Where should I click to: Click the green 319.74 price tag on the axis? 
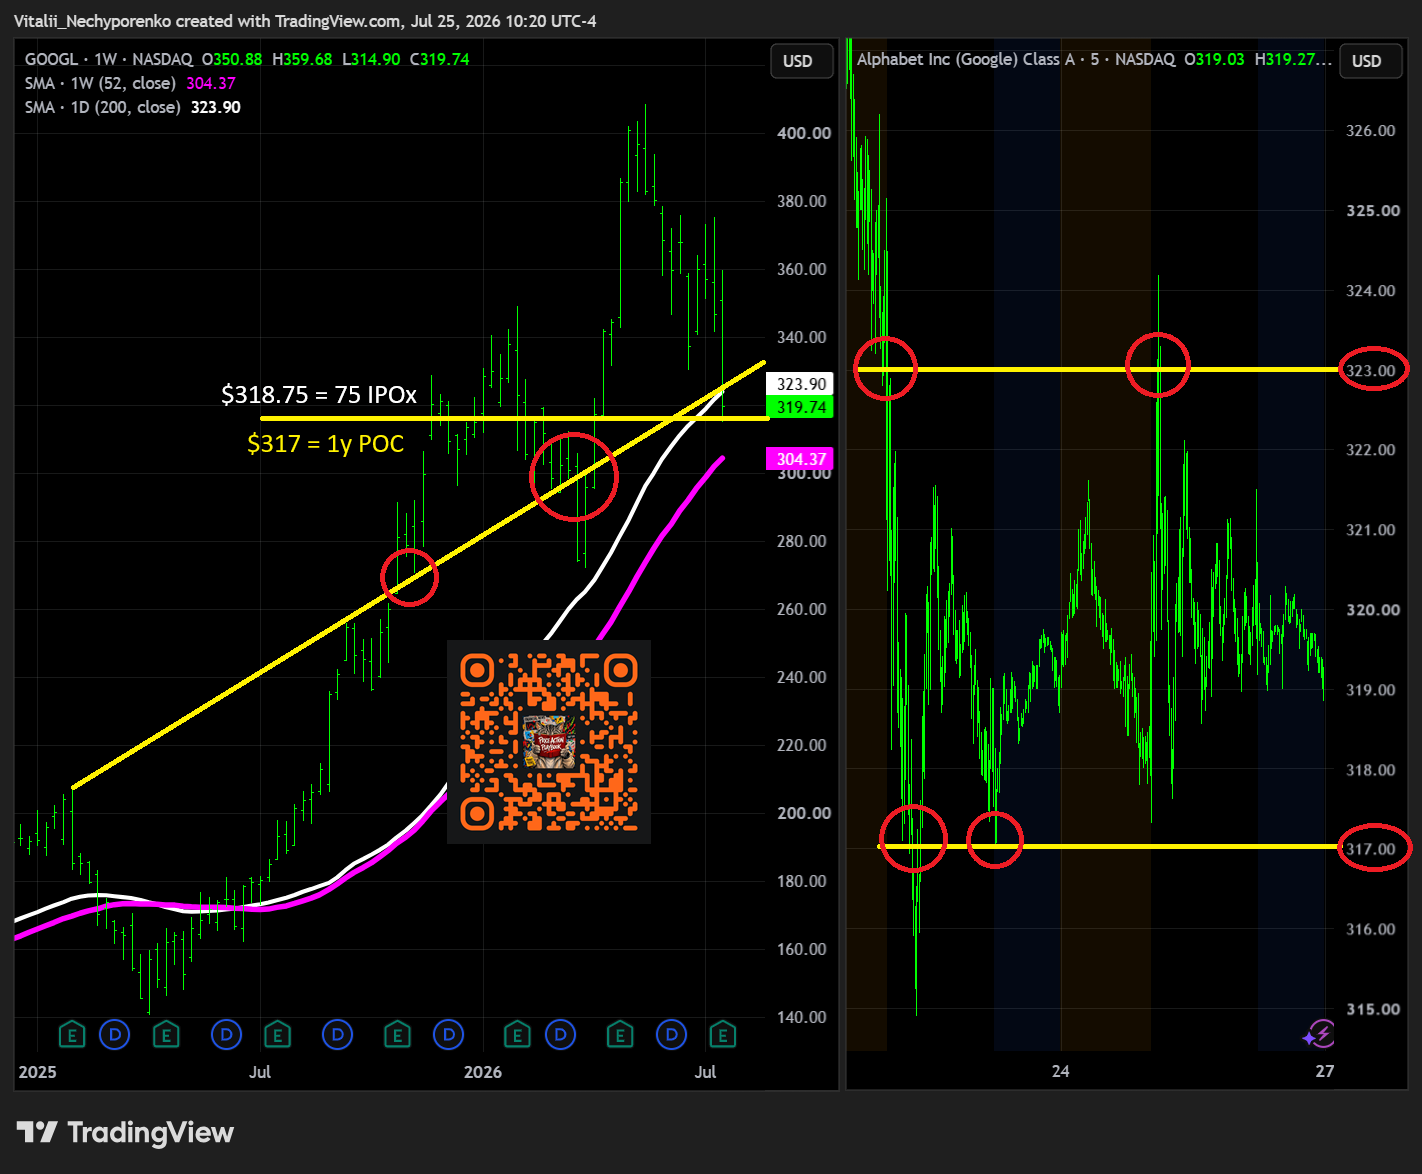(x=801, y=407)
